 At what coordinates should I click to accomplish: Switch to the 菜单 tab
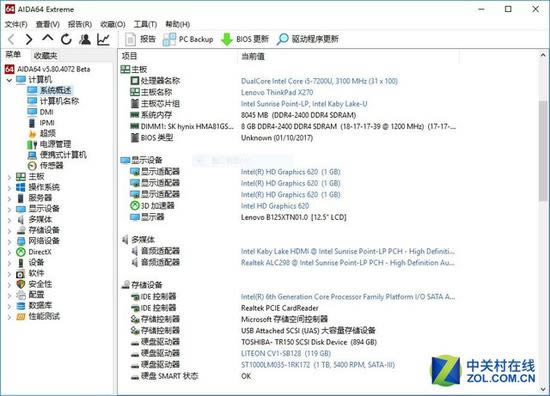tap(13, 55)
